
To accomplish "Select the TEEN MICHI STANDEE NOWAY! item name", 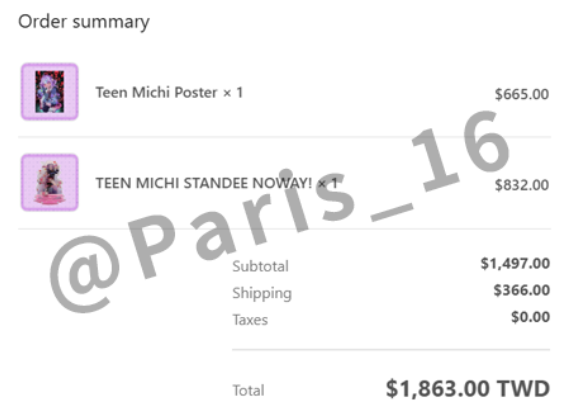I will click(204, 183).
